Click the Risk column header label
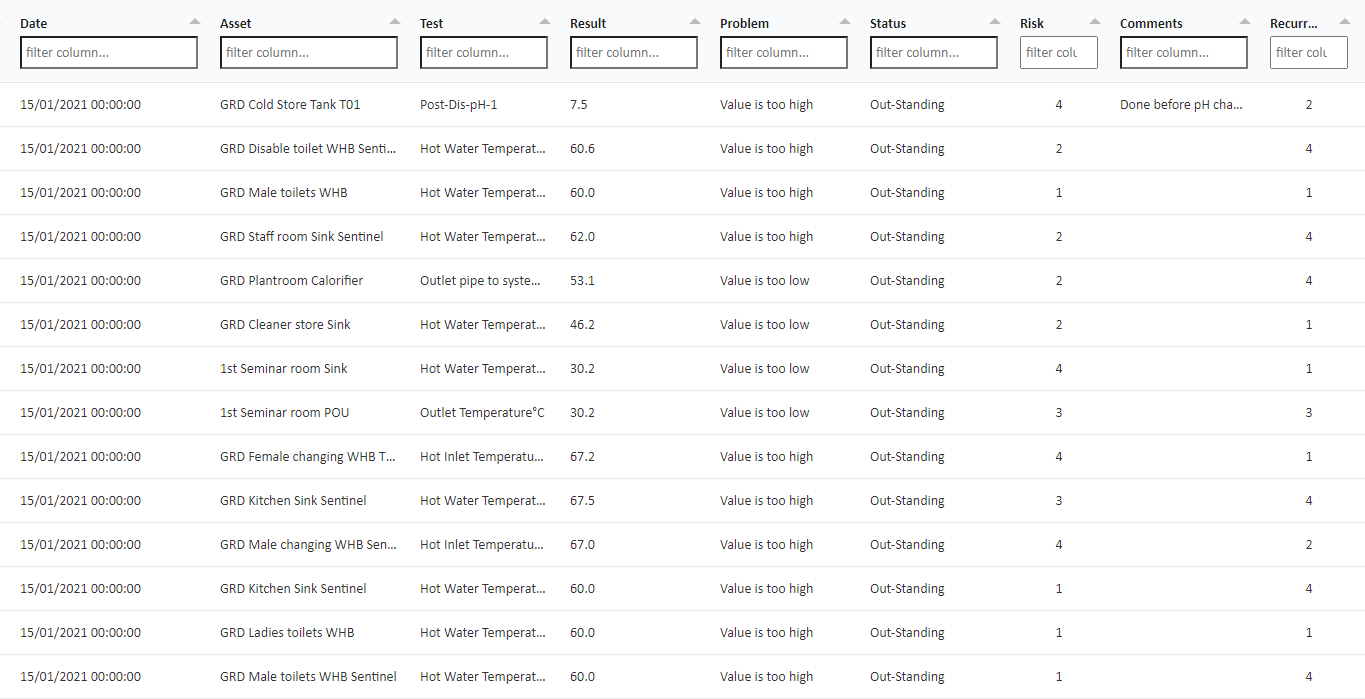The image size is (1365, 699). click(1032, 23)
